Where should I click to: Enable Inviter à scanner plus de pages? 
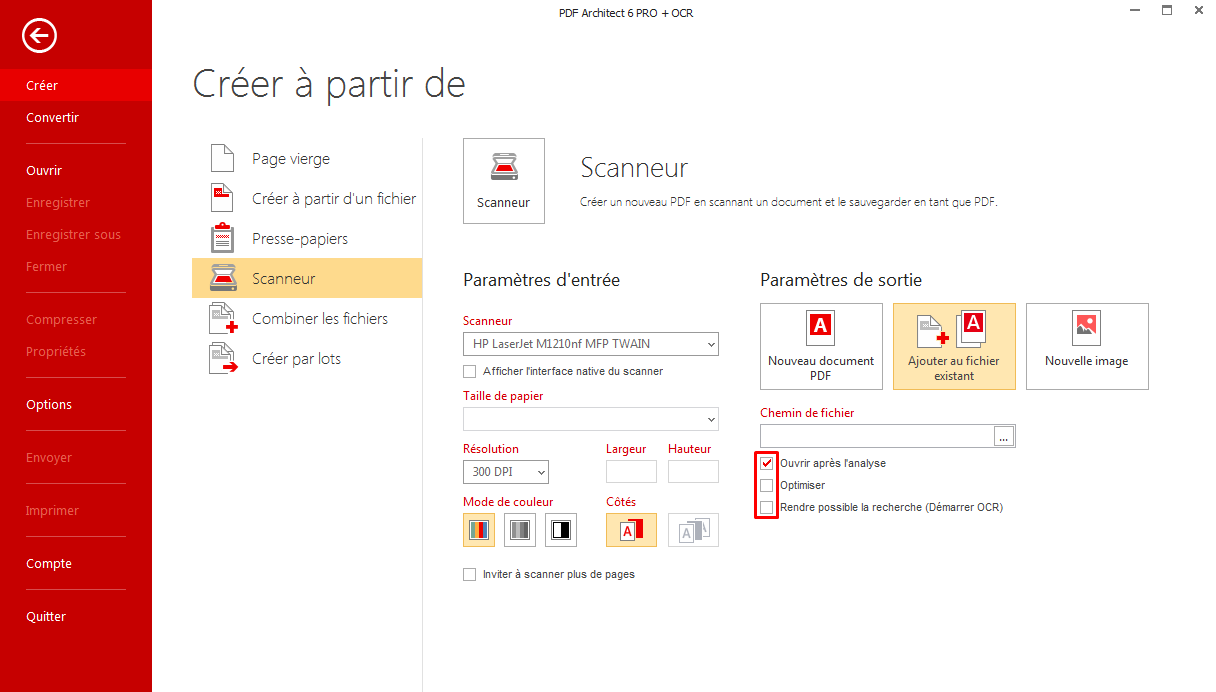click(x=470, y=574)
